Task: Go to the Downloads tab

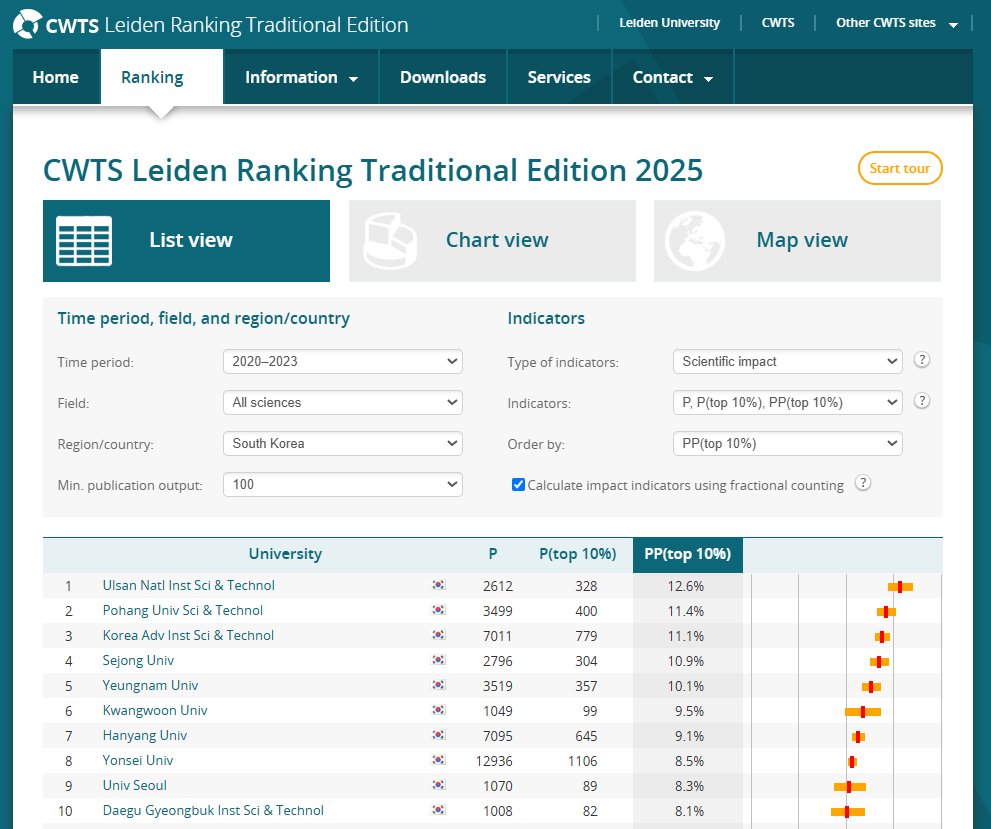Action: [x=443, y=77]
